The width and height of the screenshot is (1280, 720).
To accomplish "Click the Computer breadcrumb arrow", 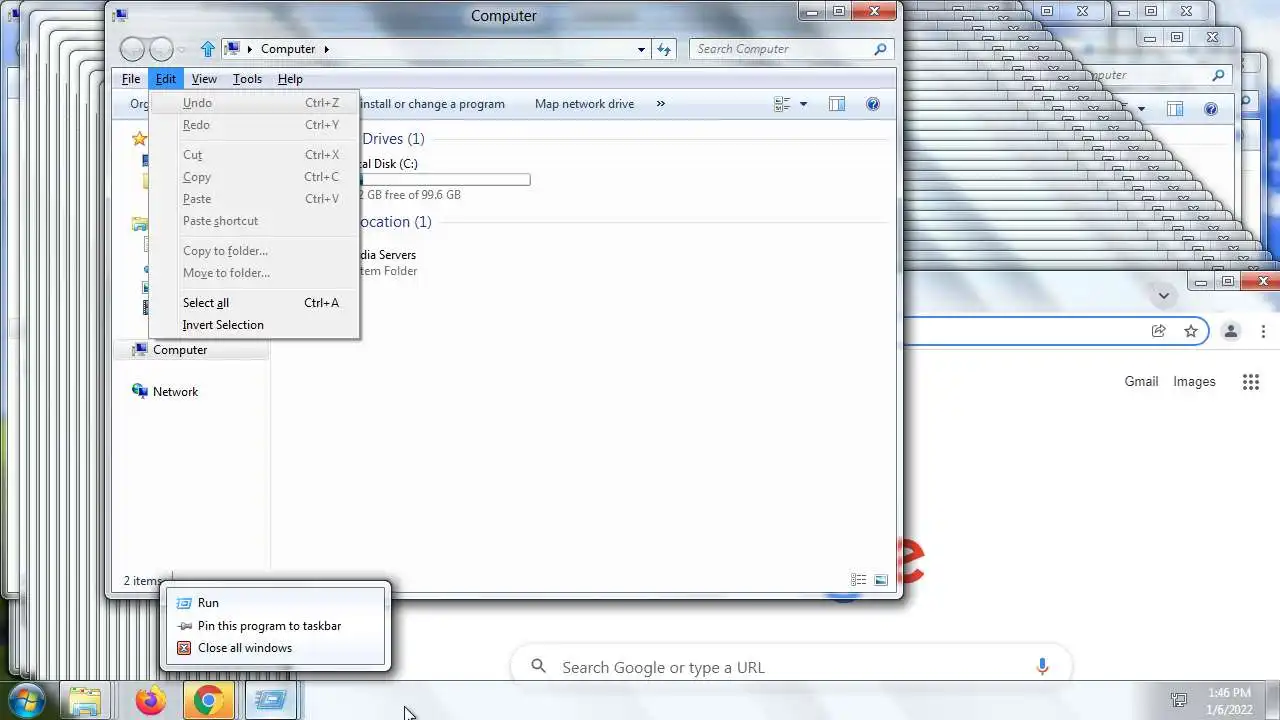I will point(326,49).
